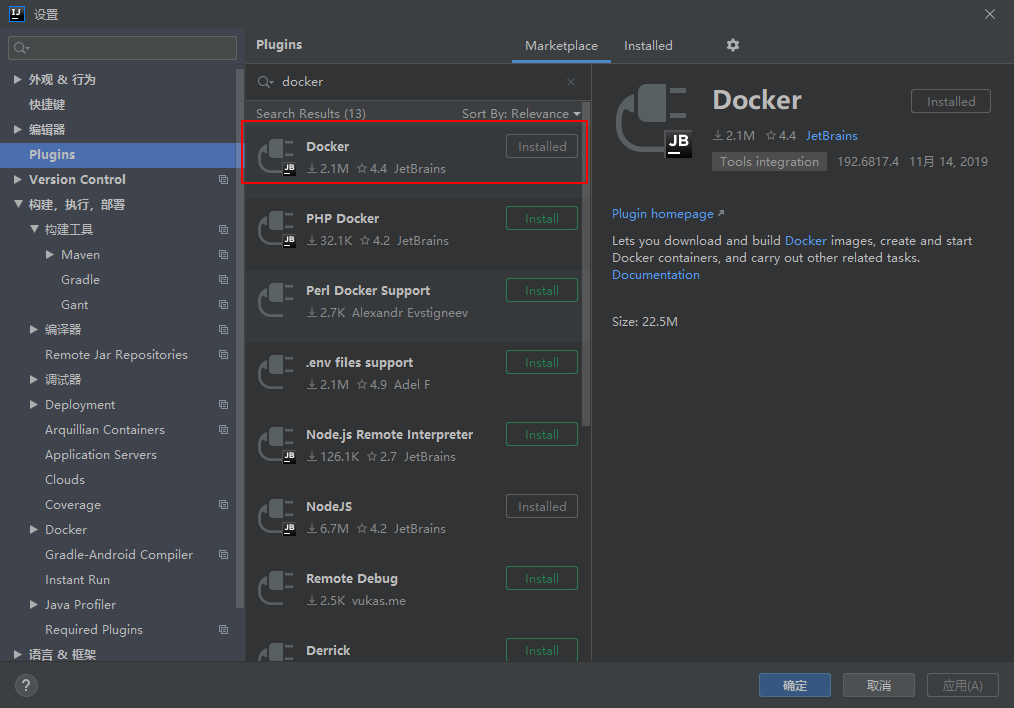Open the Sort By Relevance dropdown
The image size is (1014, 708).
pyautogui.click(x=520, y=114)
